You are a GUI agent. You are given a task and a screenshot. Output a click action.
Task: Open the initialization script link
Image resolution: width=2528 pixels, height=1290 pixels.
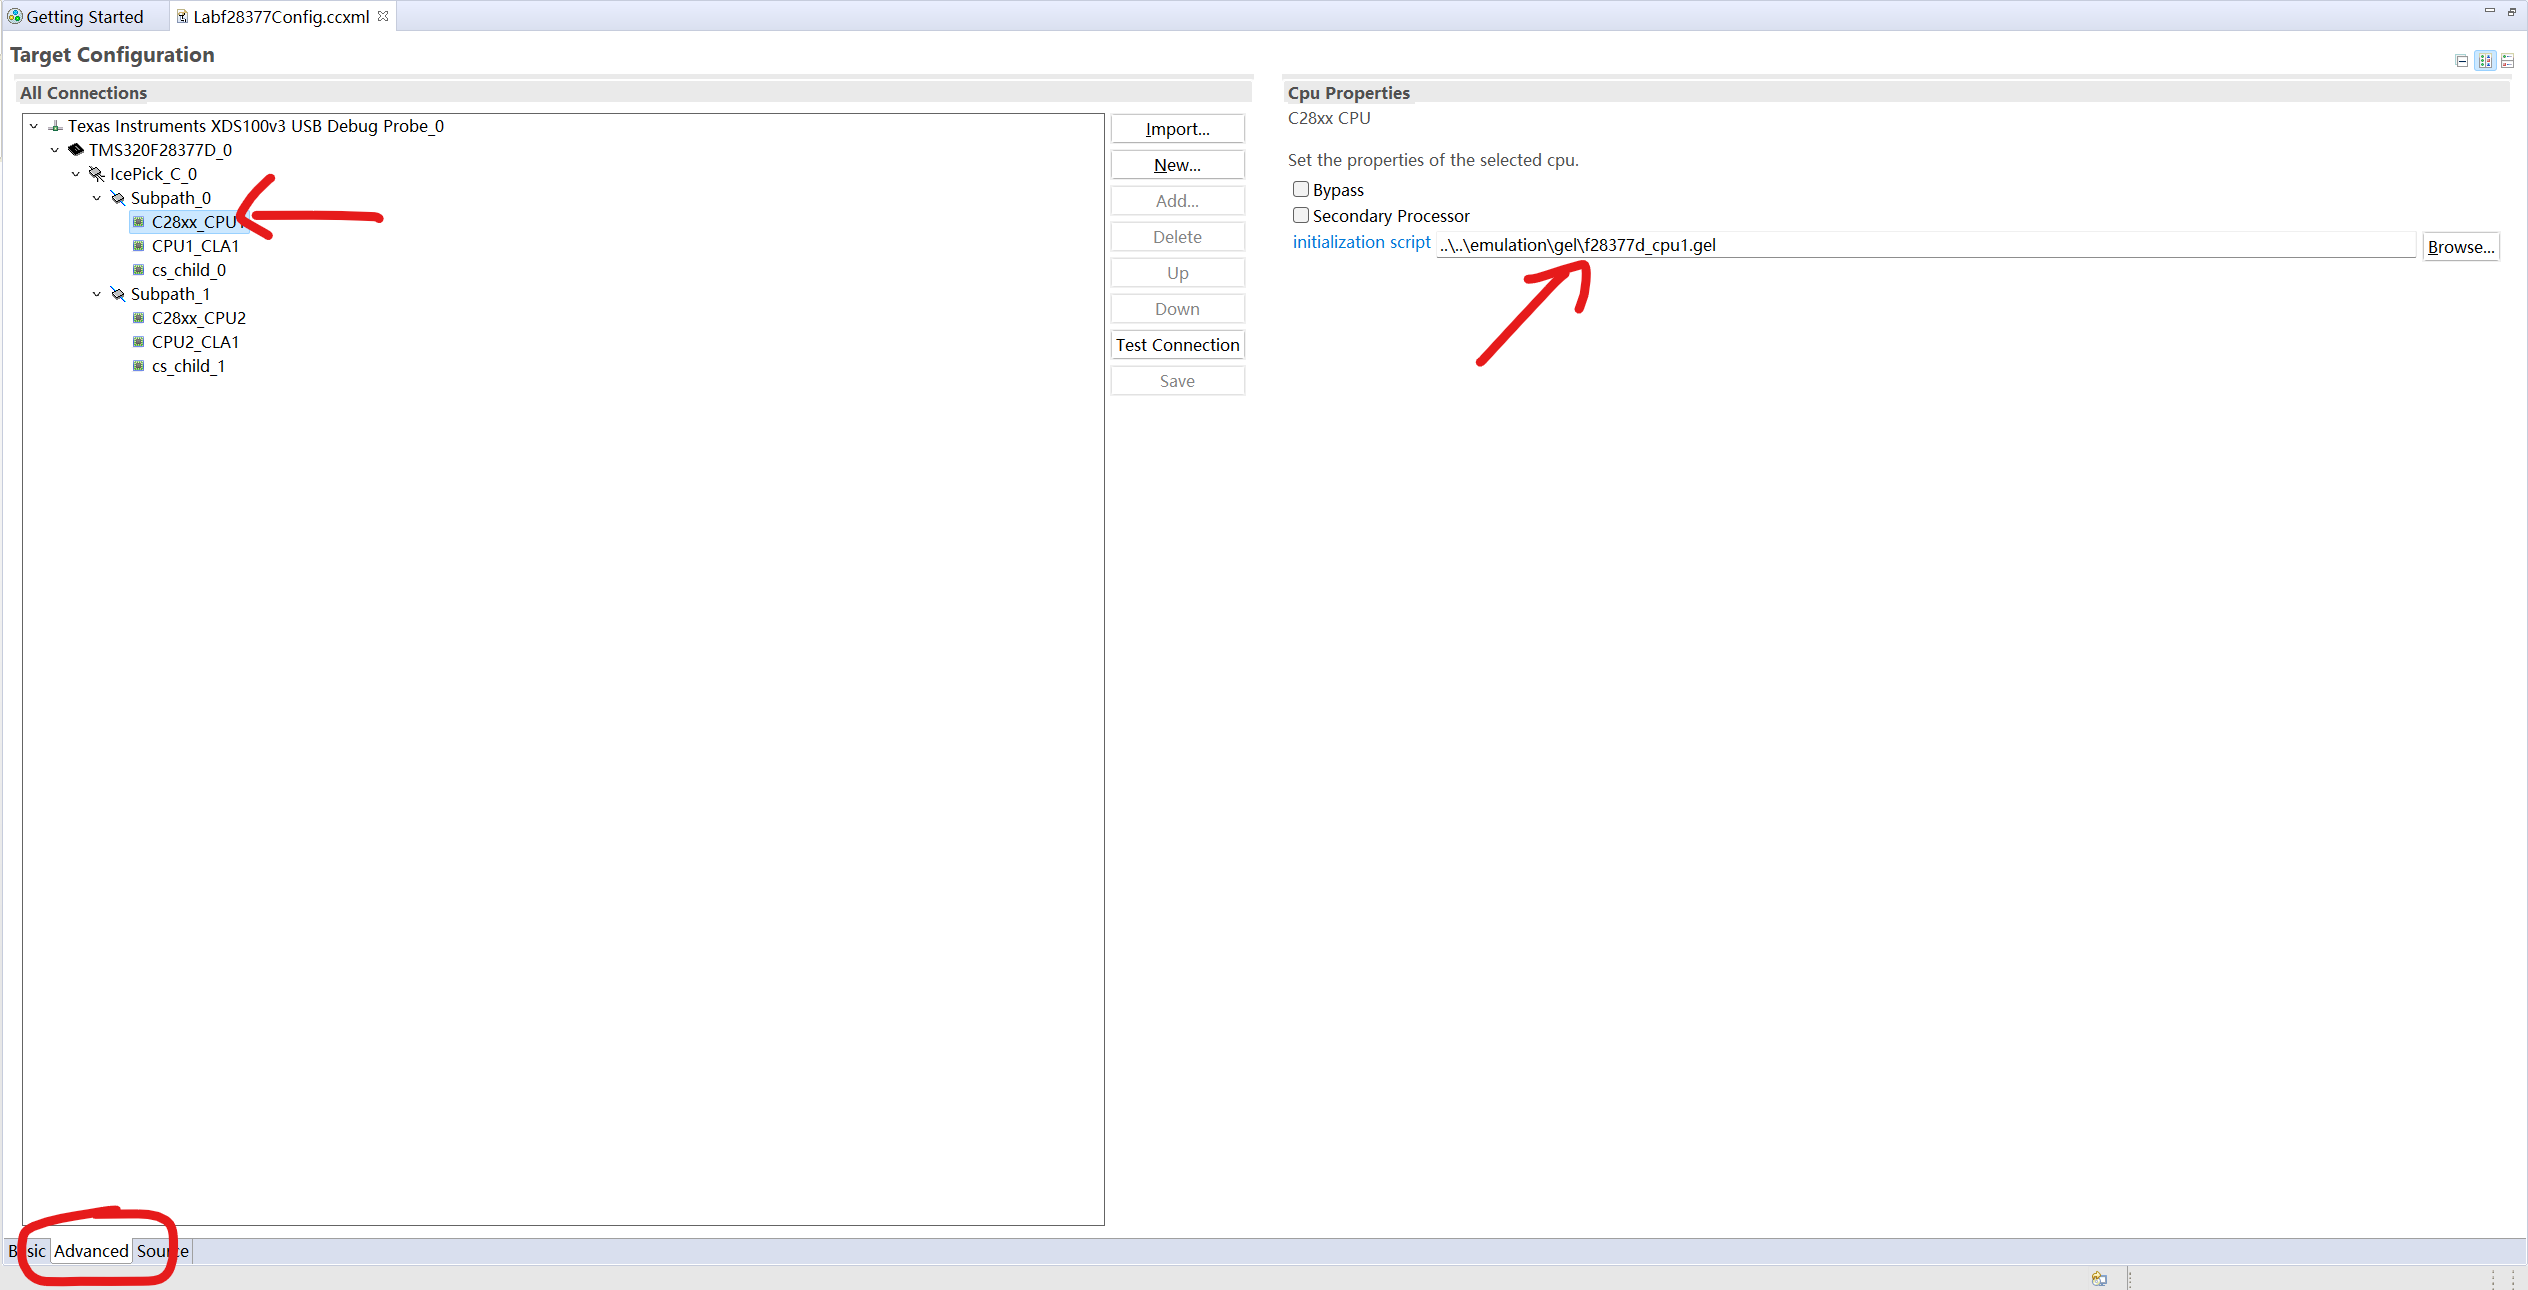coord(1361,242)
